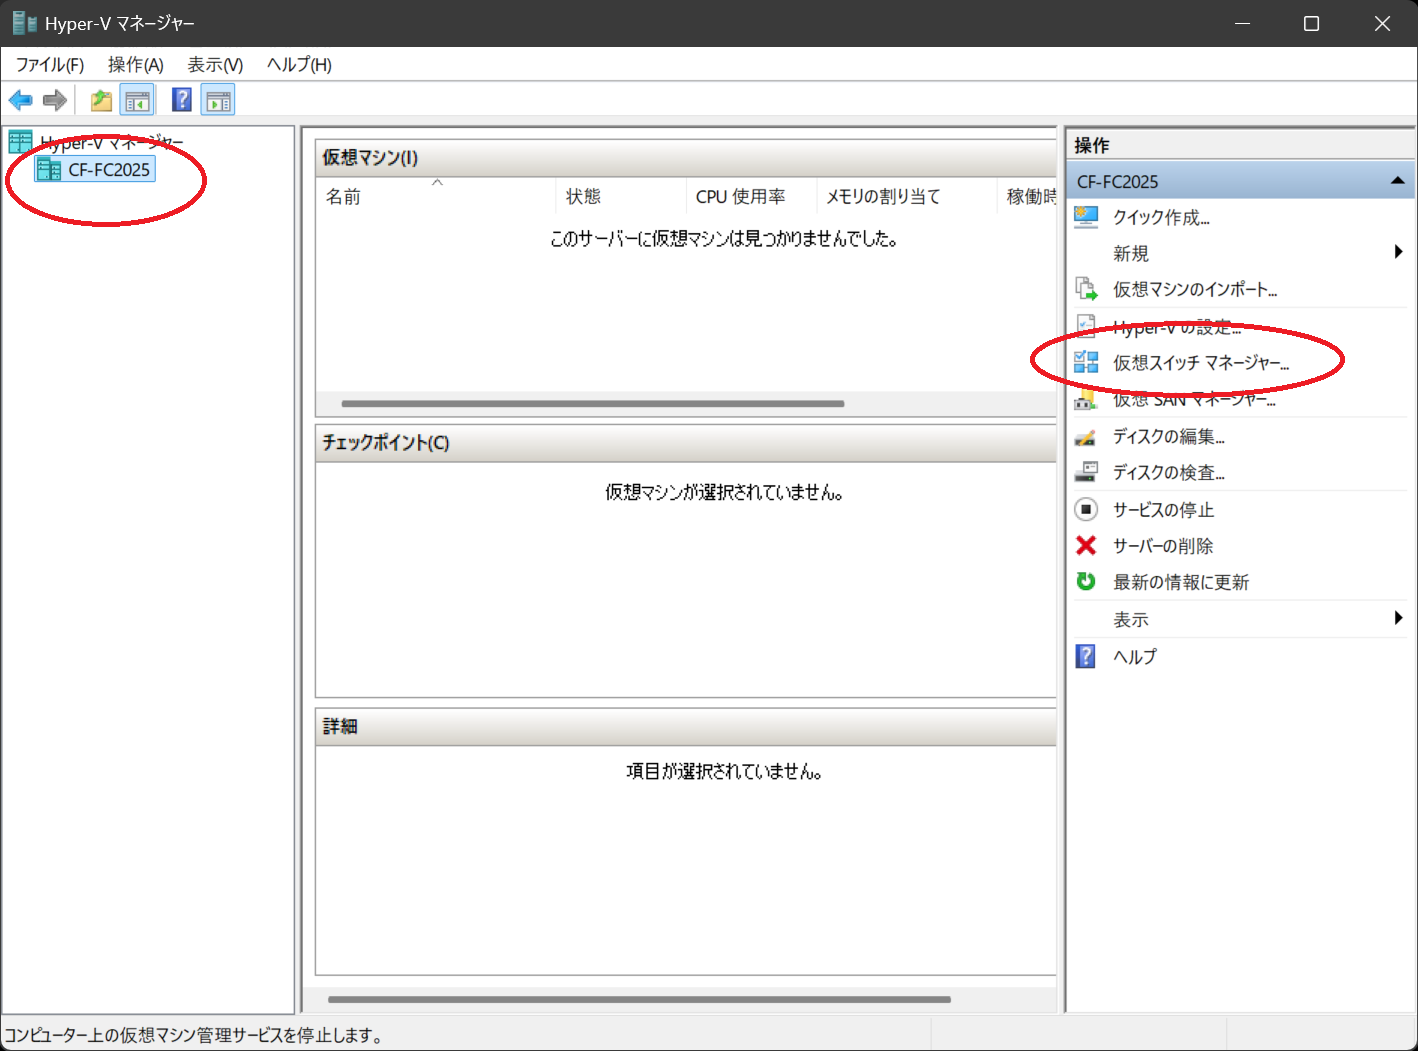This screenshot has height=1051, width=1418.
Task: Open 仮想スイッチ マネージャー in the actions pane
Action: click(1200, 363)
